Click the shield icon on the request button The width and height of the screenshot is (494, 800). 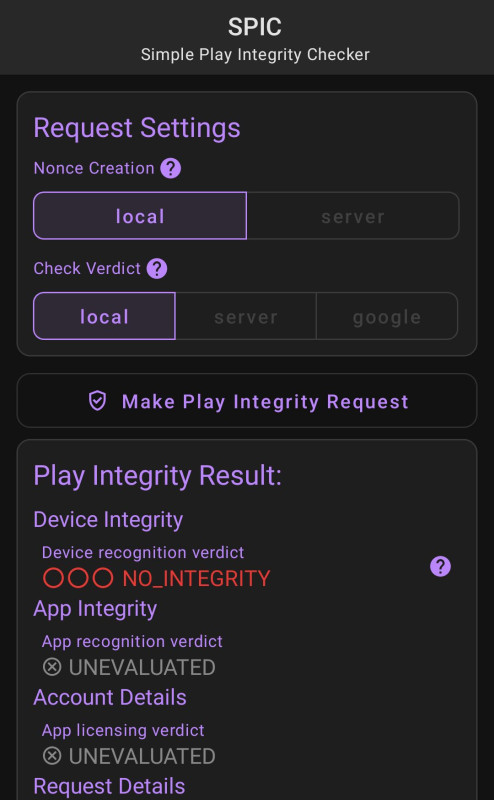[97, 401]
